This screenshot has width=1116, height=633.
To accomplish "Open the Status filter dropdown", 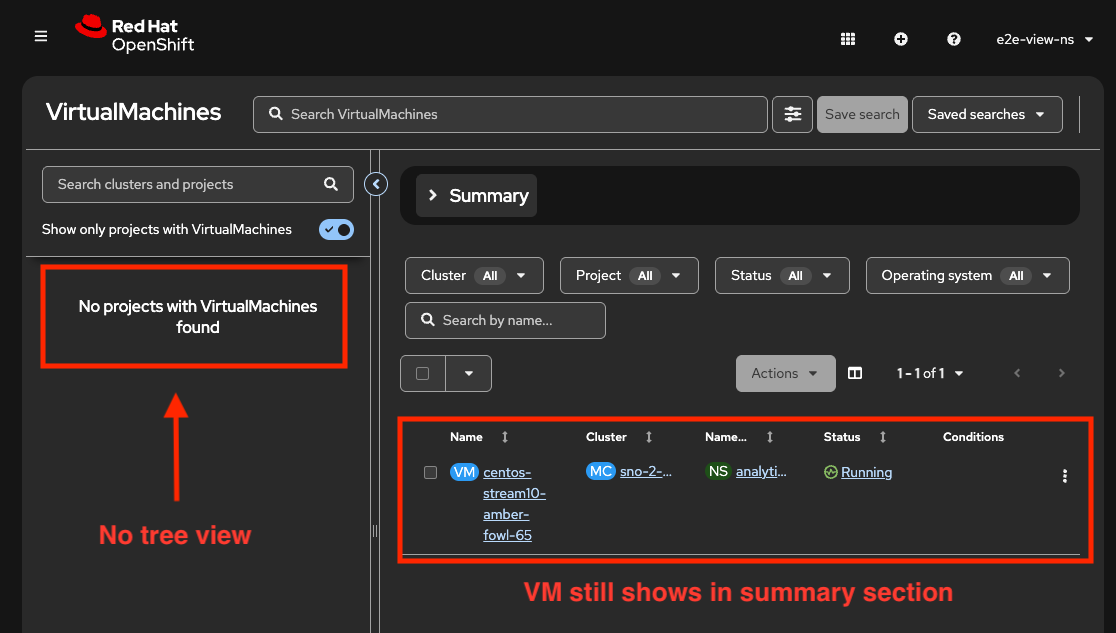I will (x=782, y=276).
